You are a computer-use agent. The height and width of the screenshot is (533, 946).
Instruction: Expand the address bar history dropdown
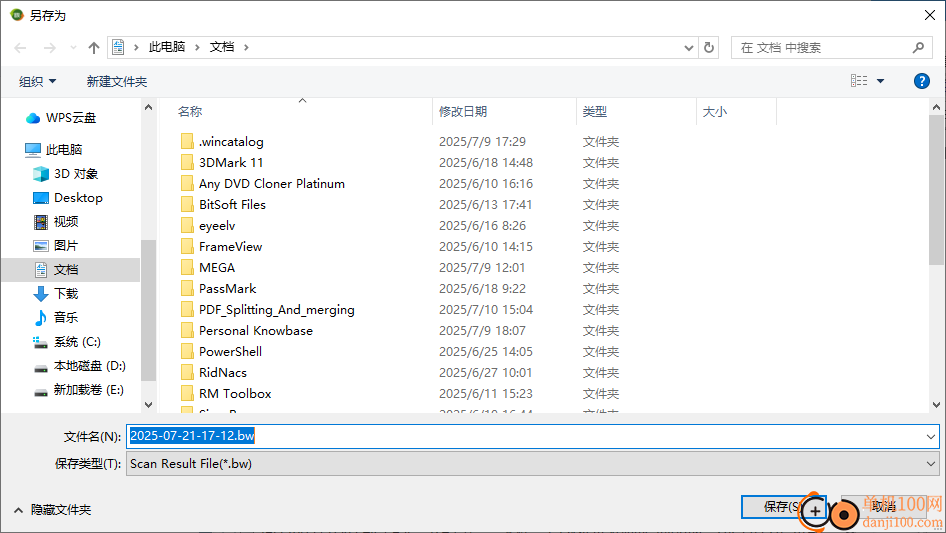(x=688, y=48)
